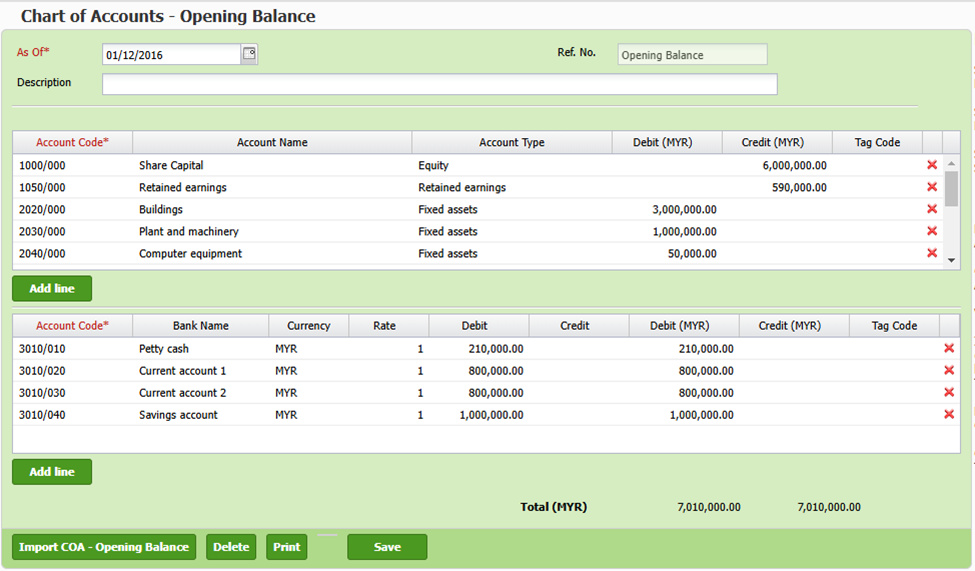Remove the Plant and machinery line
The height and width of the screenshot is (571, 975).
coord(931,231)
